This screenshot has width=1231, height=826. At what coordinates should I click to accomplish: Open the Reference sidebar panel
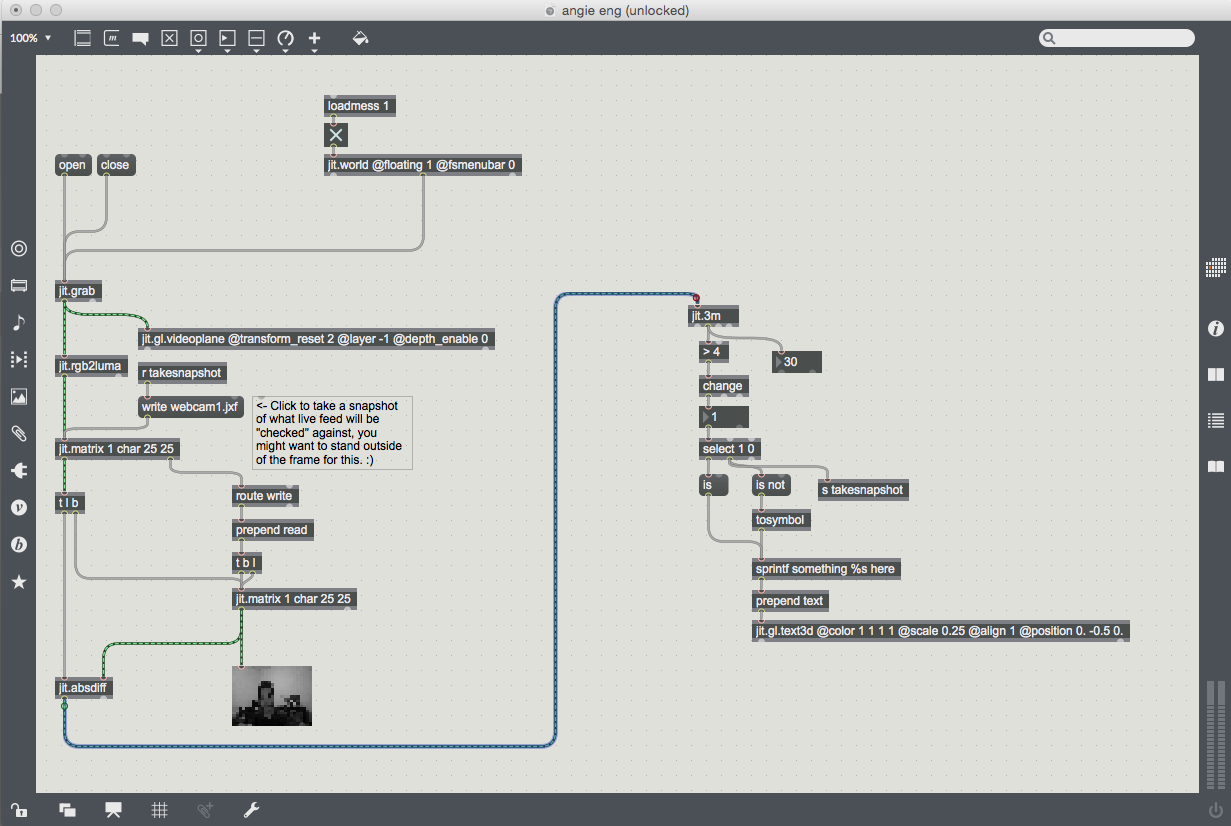[x=1216, y=375]
